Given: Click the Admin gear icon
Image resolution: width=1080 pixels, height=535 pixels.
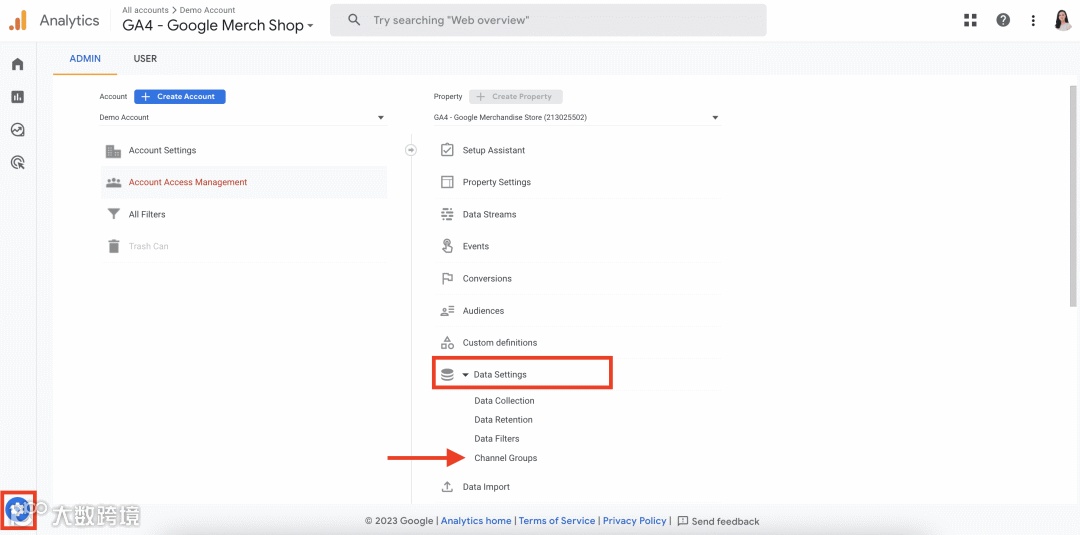Looking at the screenshot, I should (x=19, y=510).
